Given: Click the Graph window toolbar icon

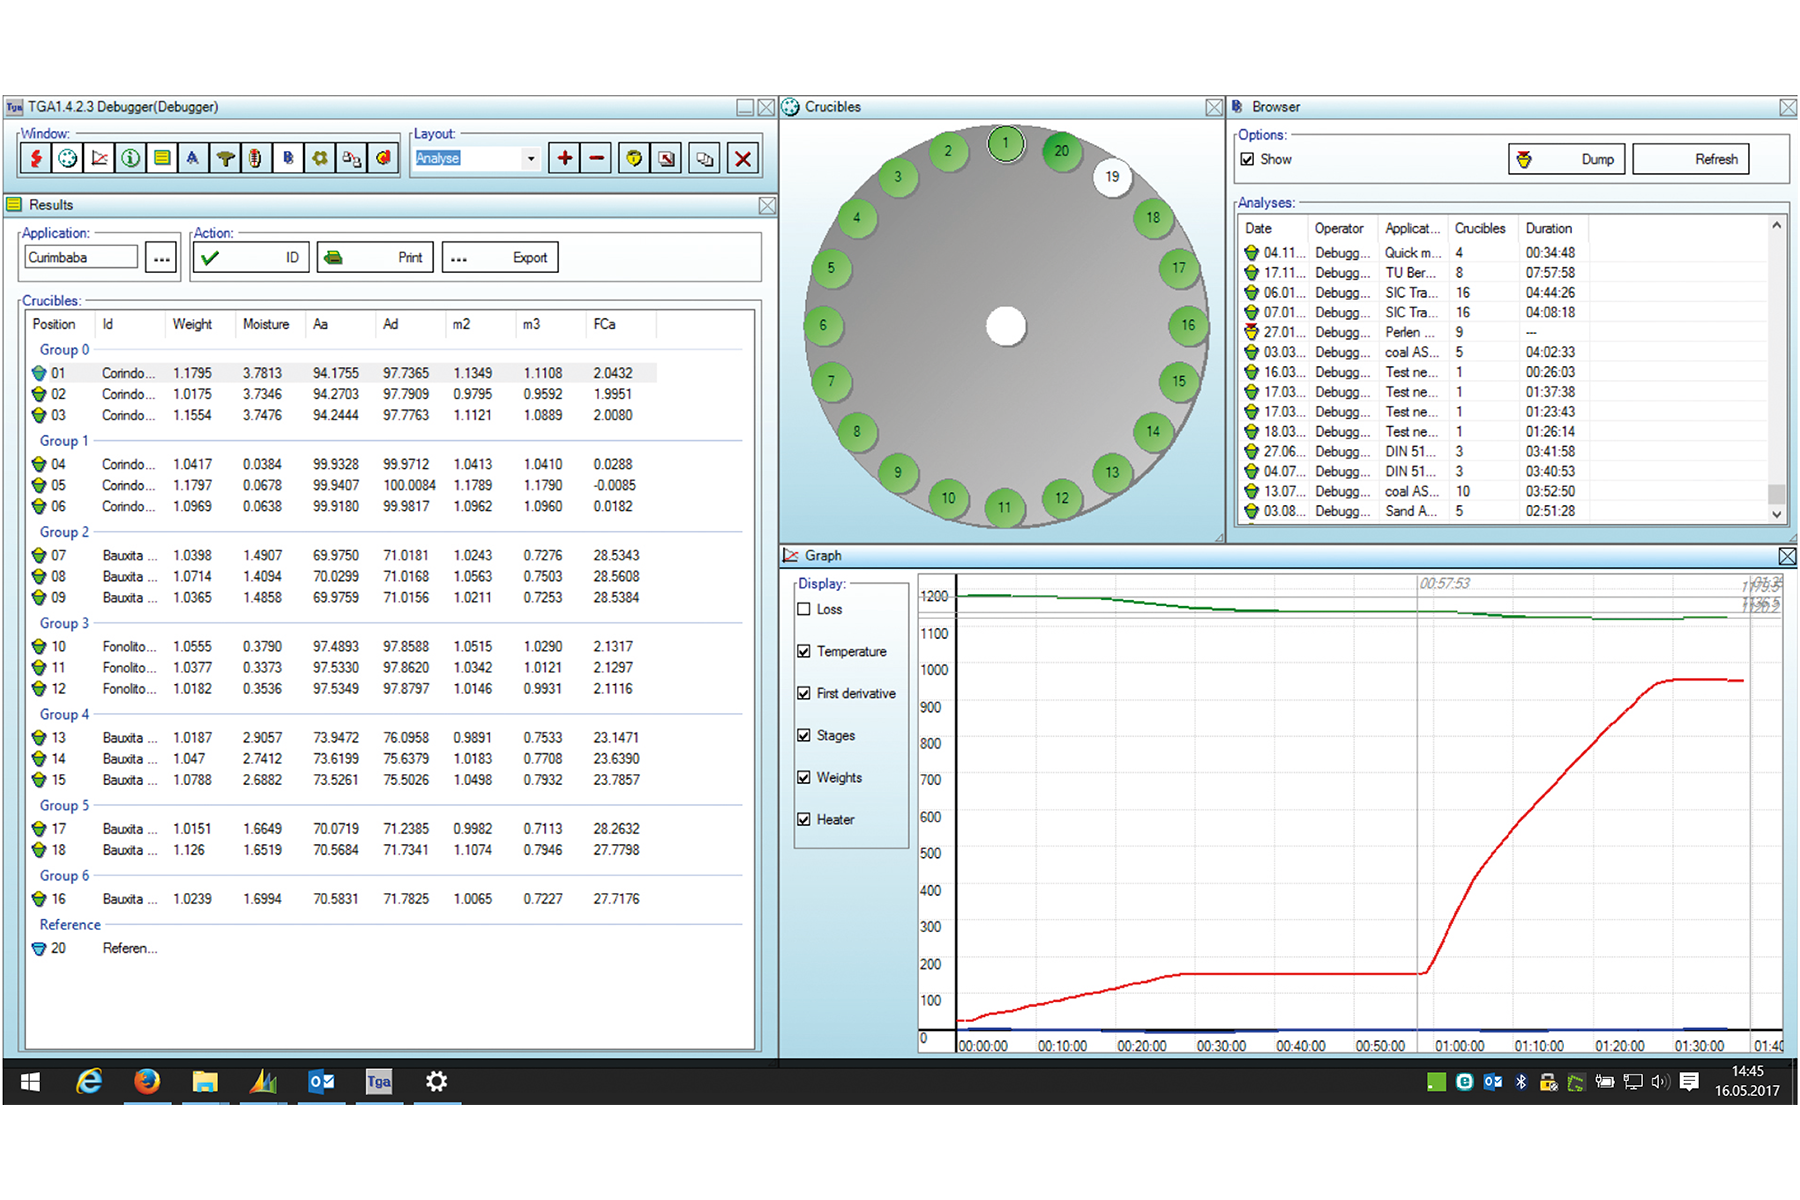Looking at the screenshot, I should pyautogui.click(x=100, y=158).
